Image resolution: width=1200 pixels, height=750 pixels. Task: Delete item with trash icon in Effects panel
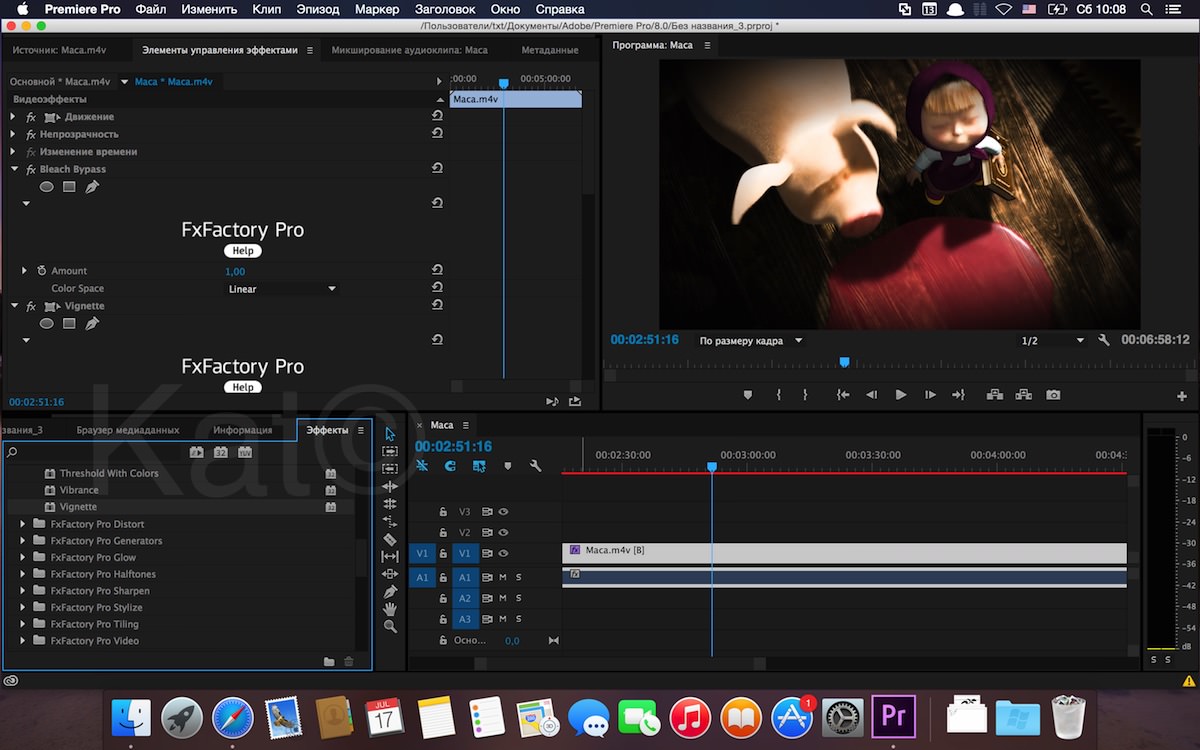[x=349, y=661]
